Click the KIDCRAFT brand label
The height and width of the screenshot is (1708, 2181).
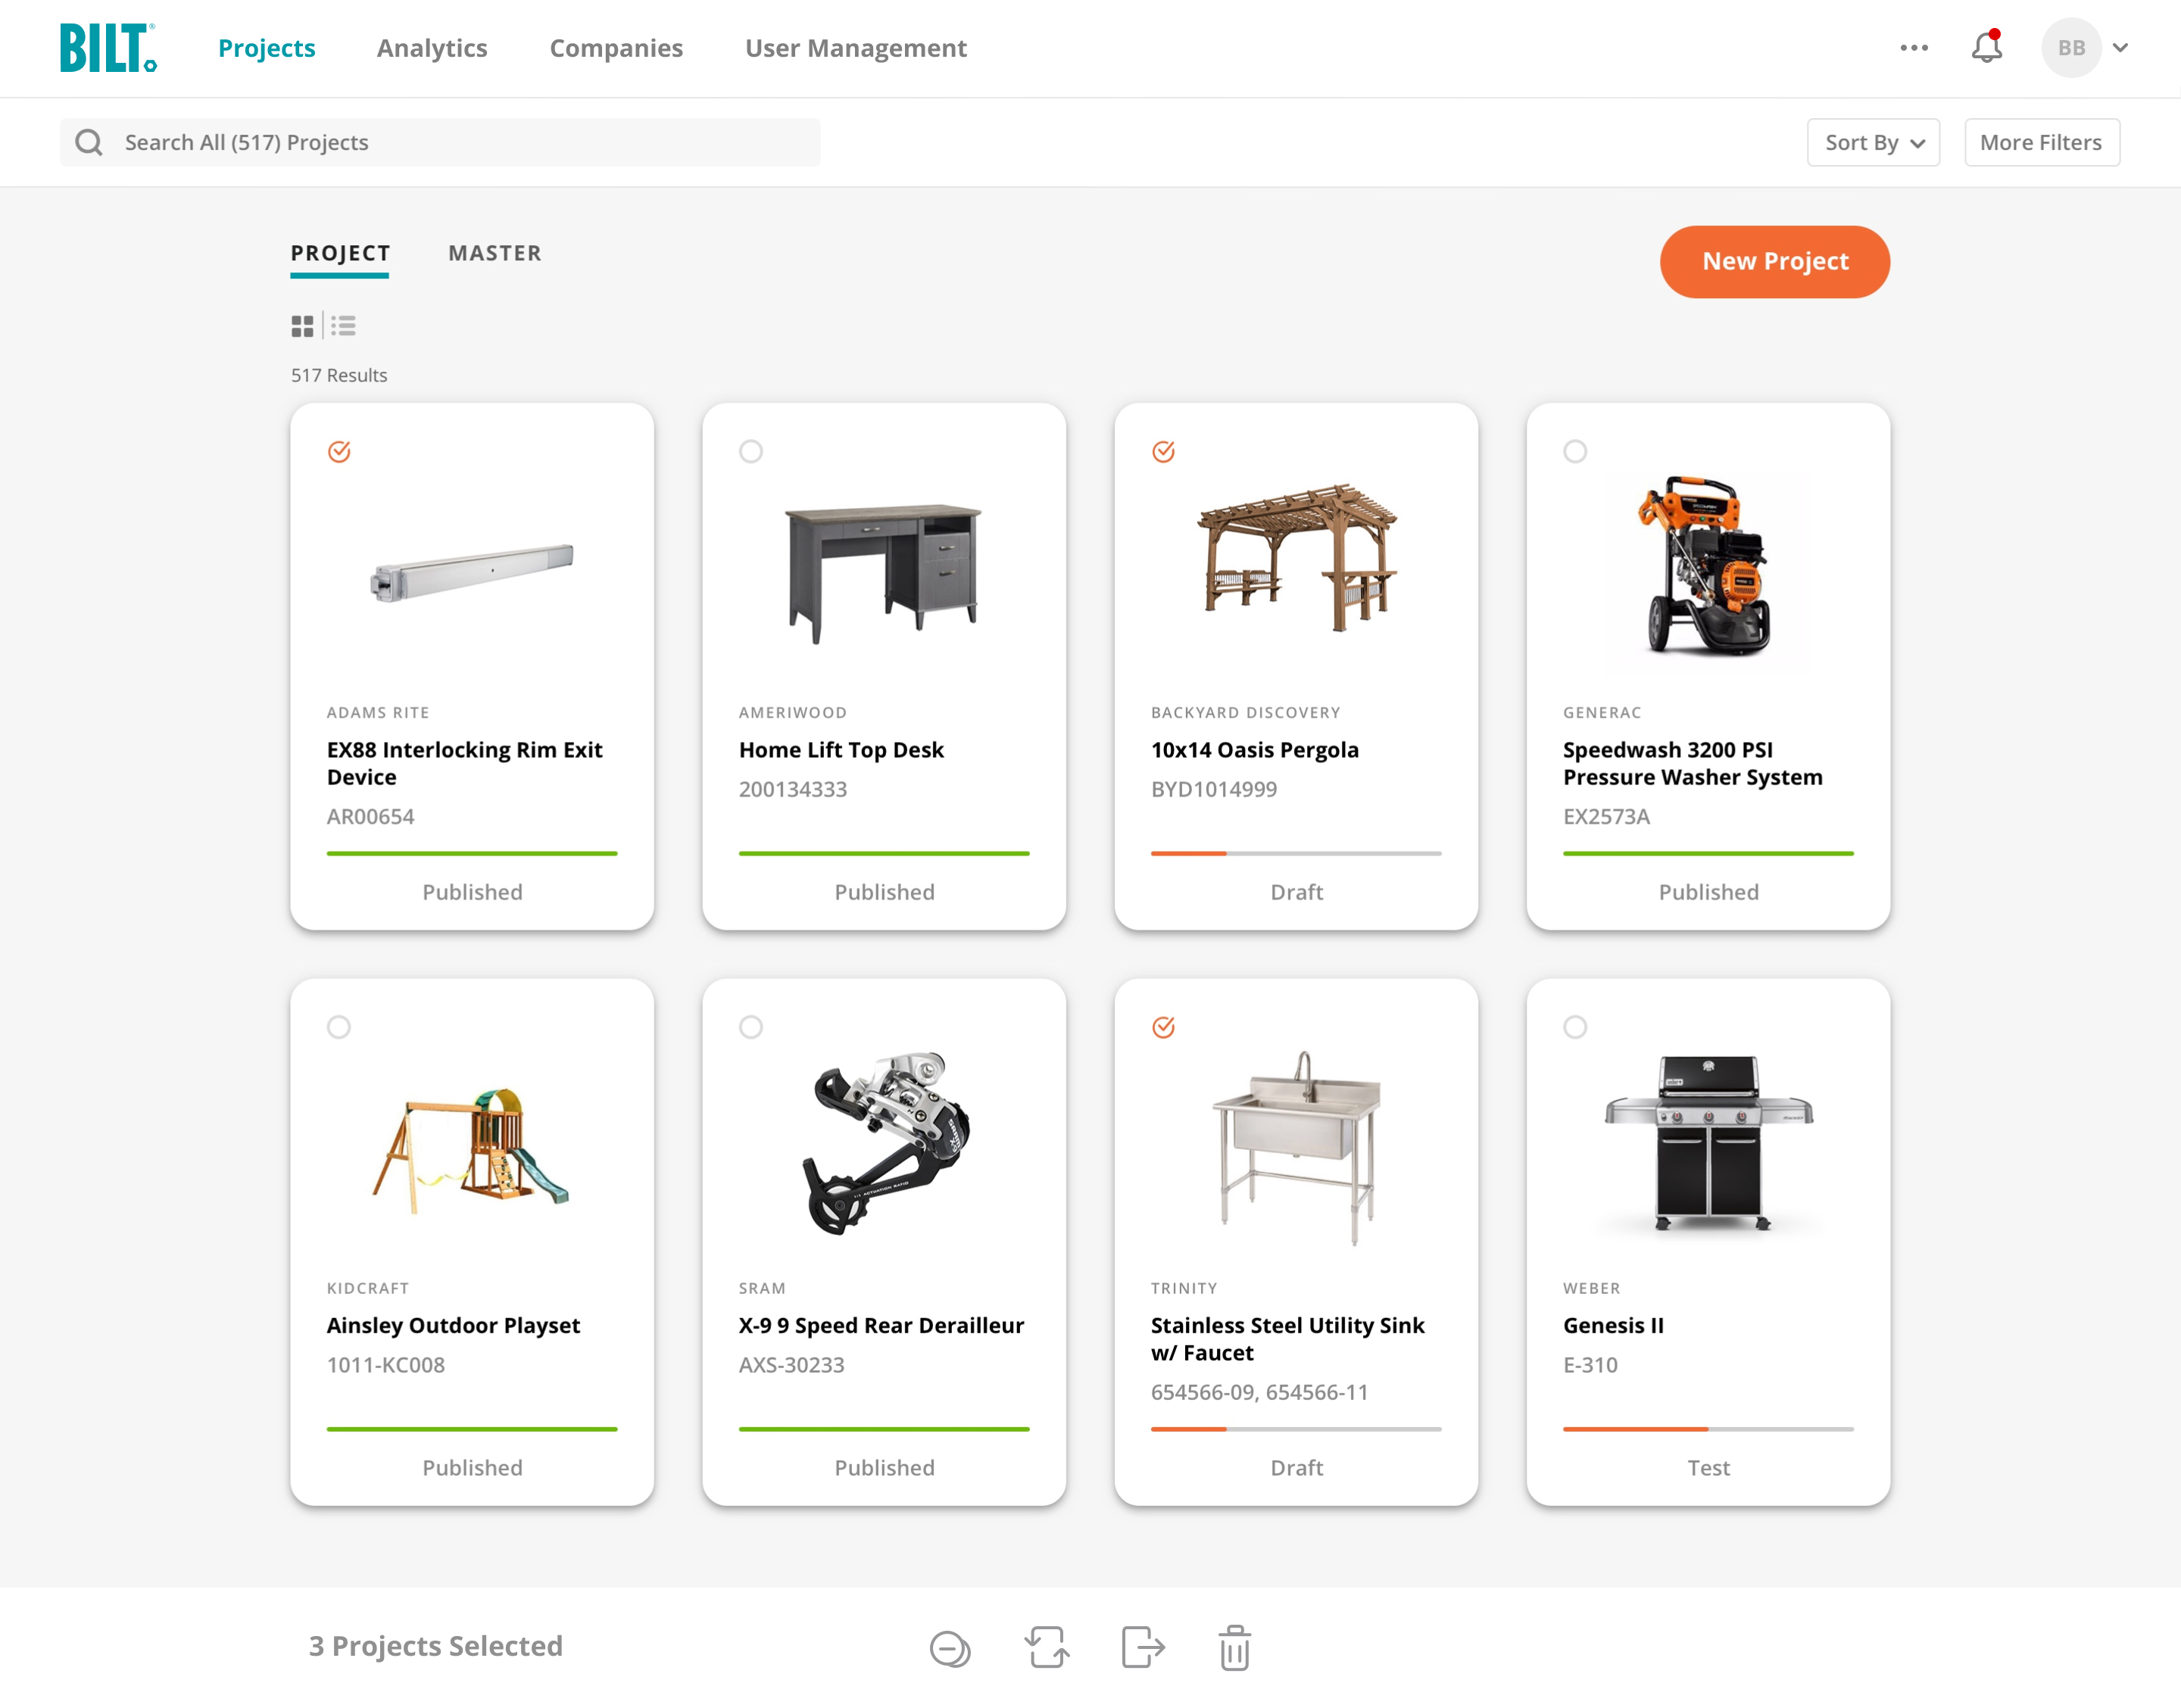[367, 1289]
